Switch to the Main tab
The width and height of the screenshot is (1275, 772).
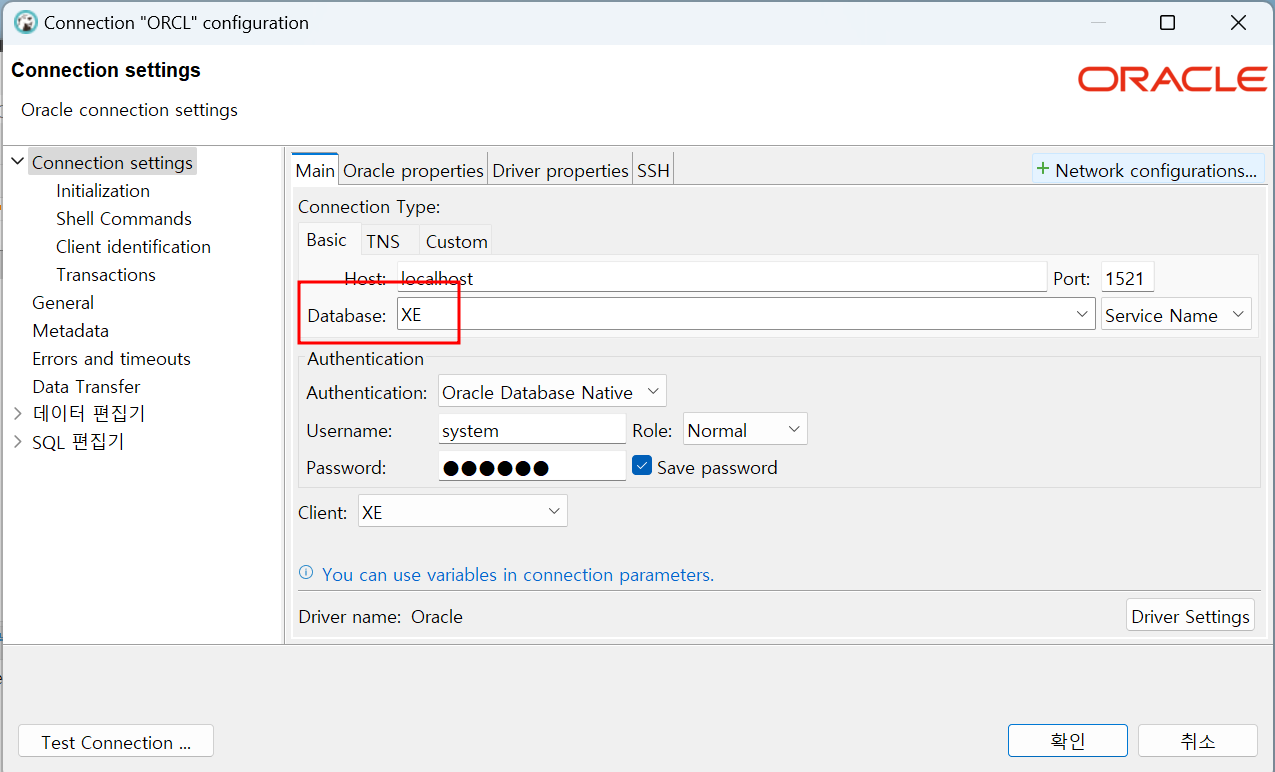pos(315,170)
